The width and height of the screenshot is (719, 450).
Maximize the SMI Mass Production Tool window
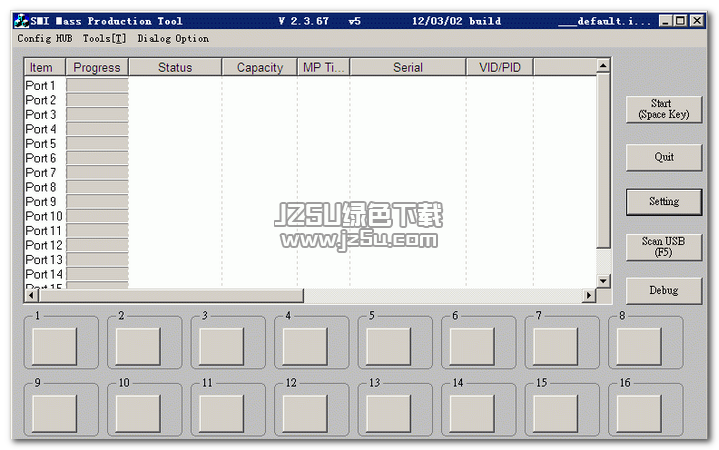[x=680, y=21]
